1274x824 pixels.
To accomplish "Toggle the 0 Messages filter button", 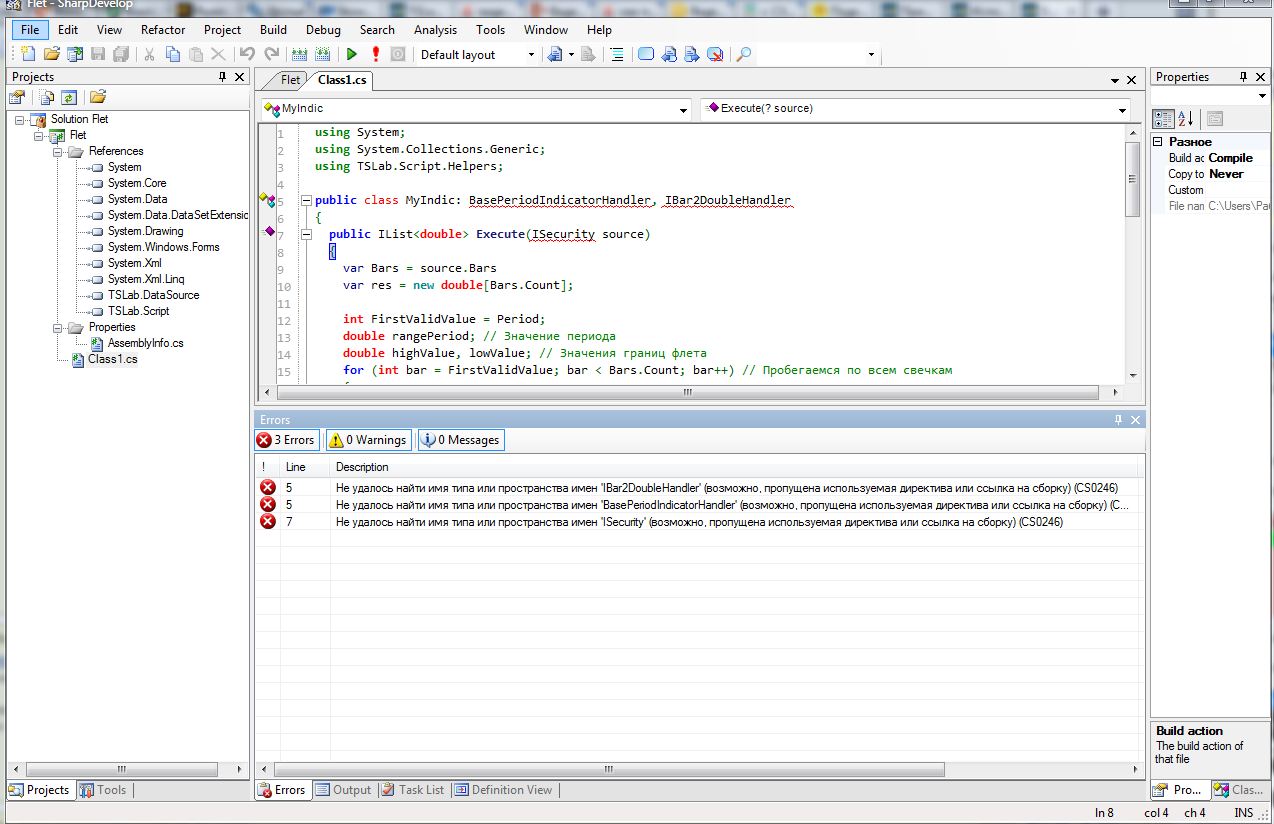I will pos(460,440).
